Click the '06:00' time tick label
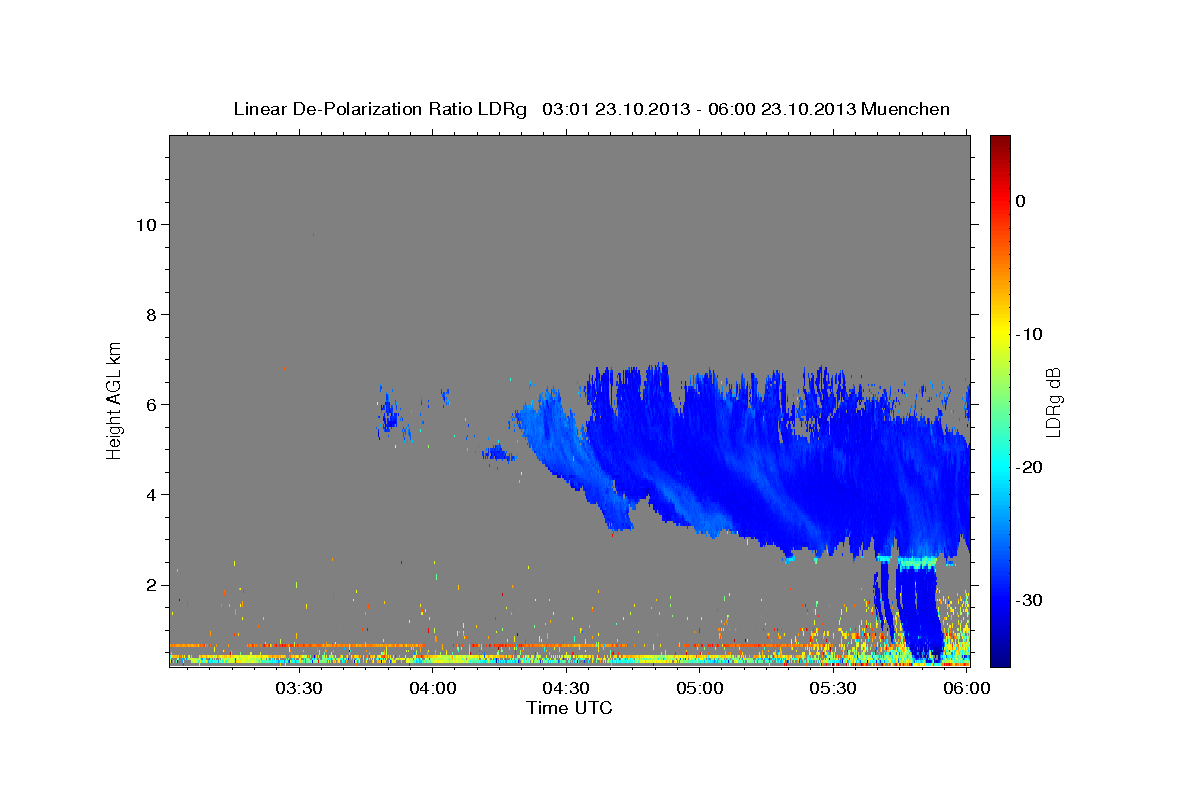The height and width of the screenshot is (800, 1200). pos(967,688)
